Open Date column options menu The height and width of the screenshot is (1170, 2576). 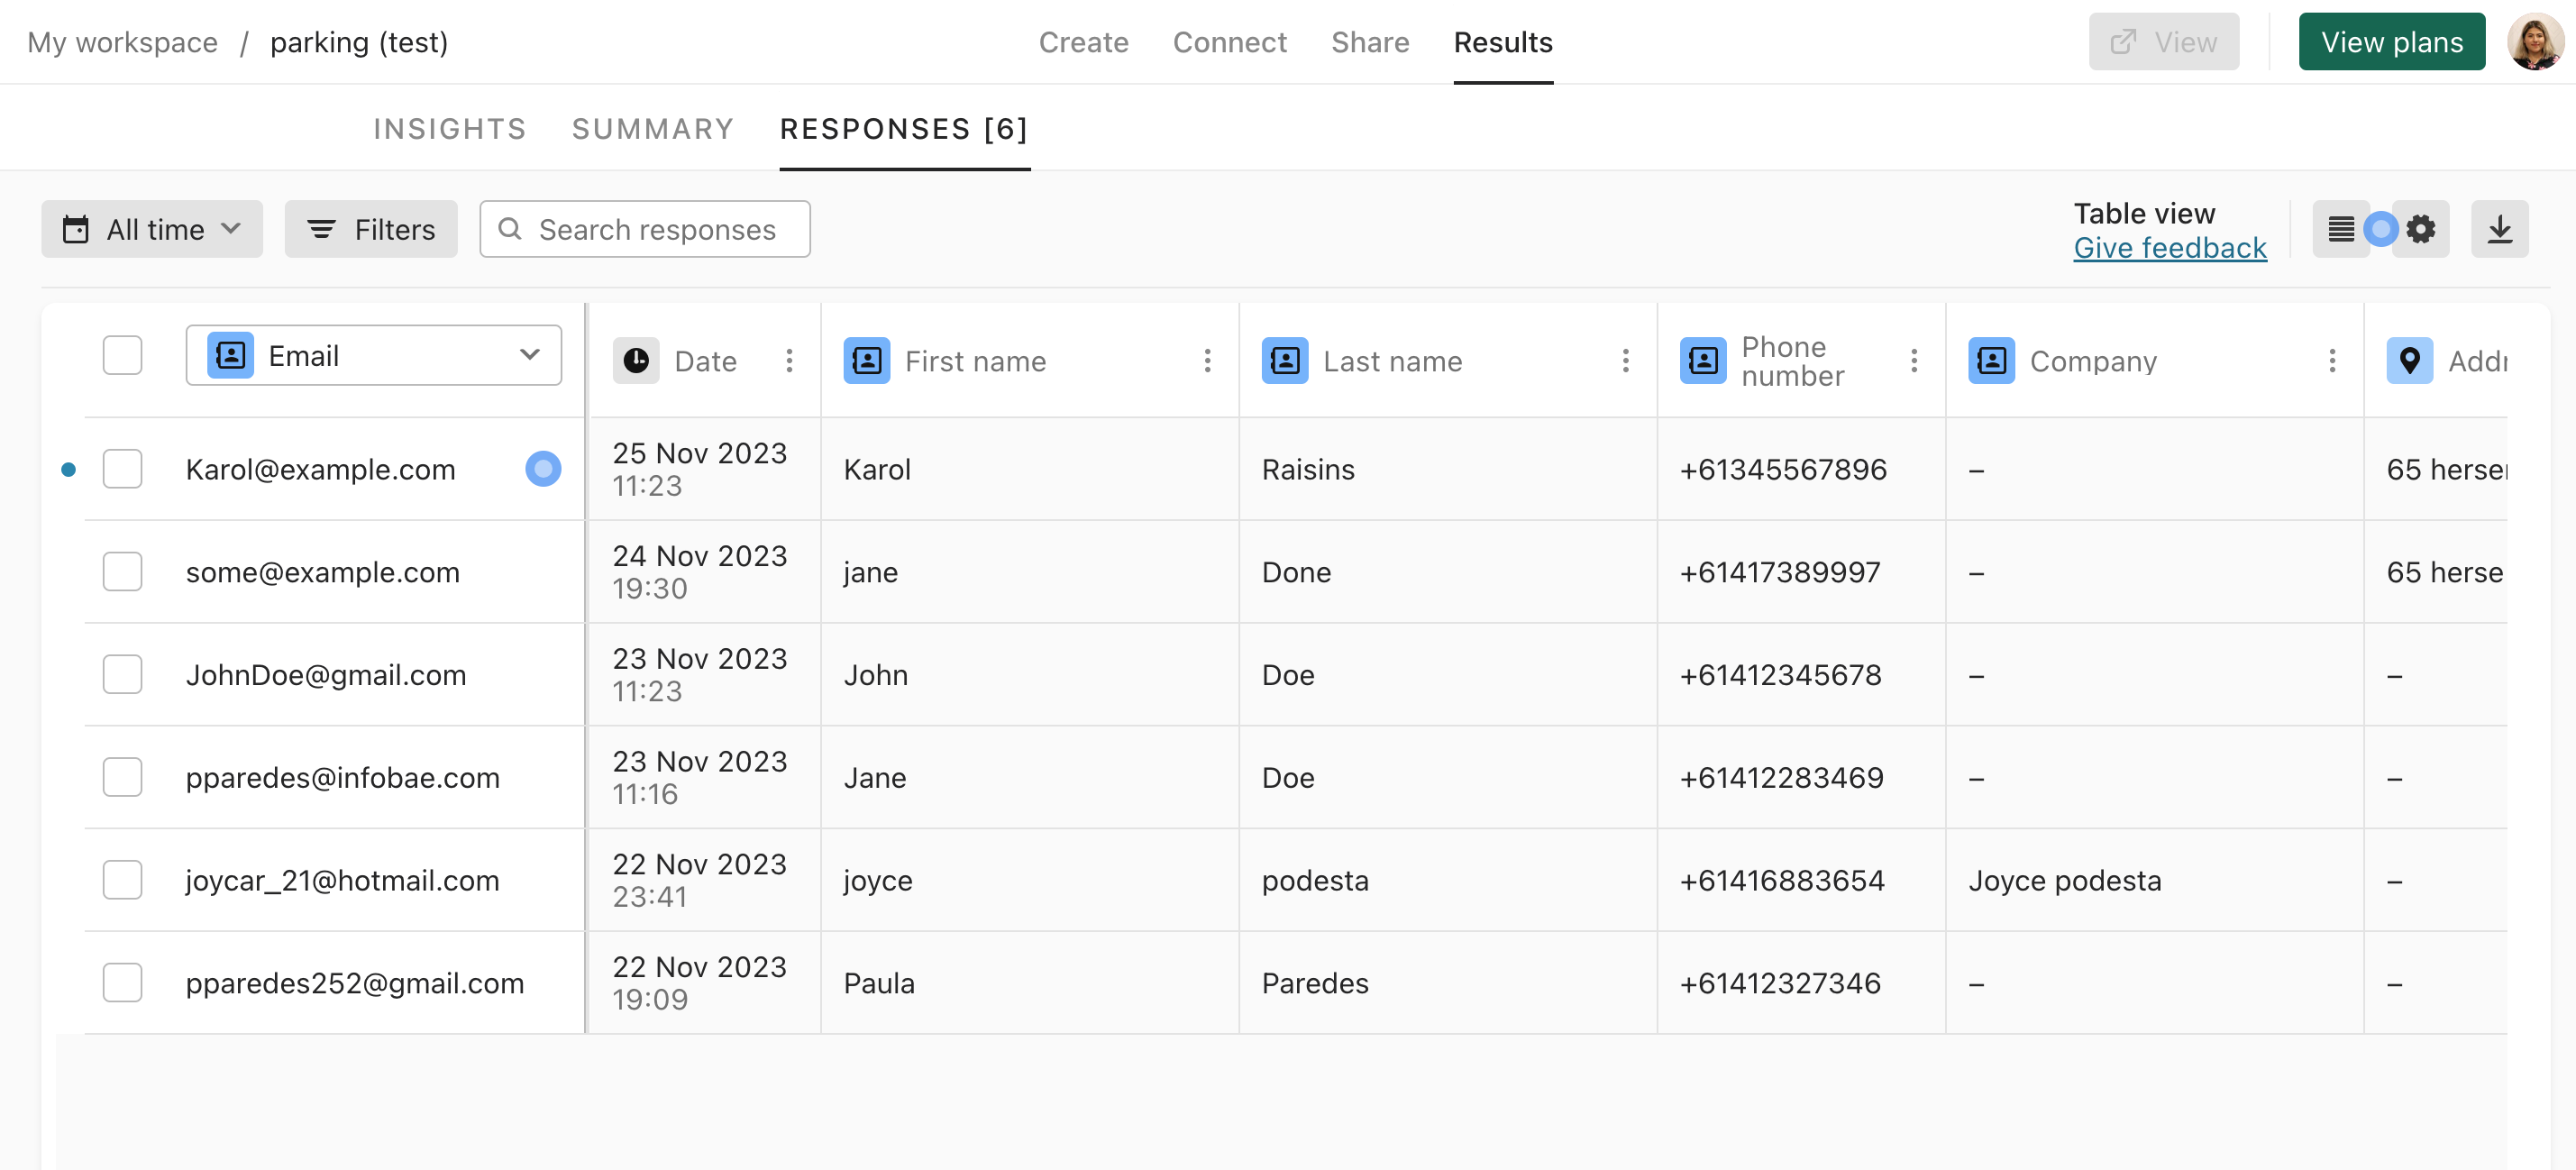789,360
